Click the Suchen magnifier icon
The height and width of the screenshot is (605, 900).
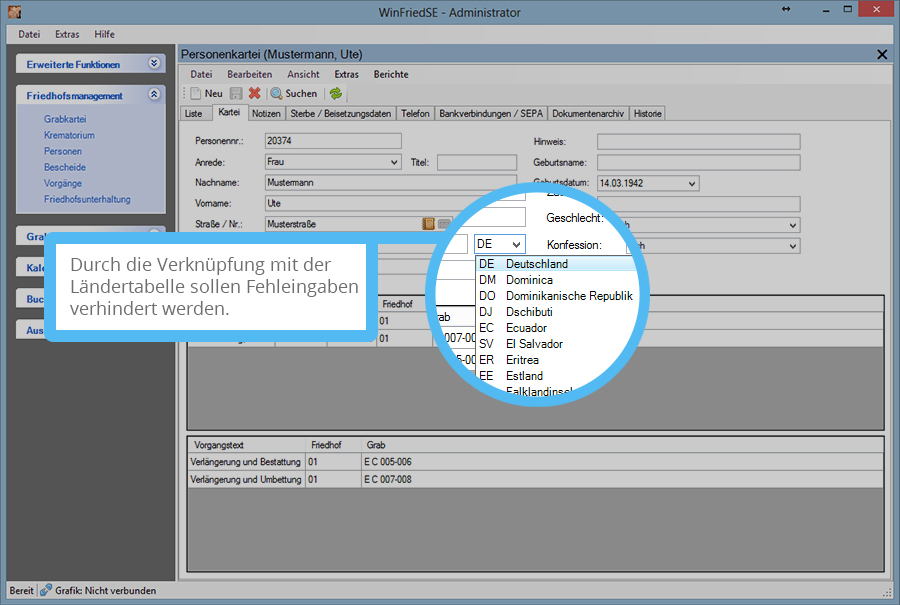click(x=276, y=93)
